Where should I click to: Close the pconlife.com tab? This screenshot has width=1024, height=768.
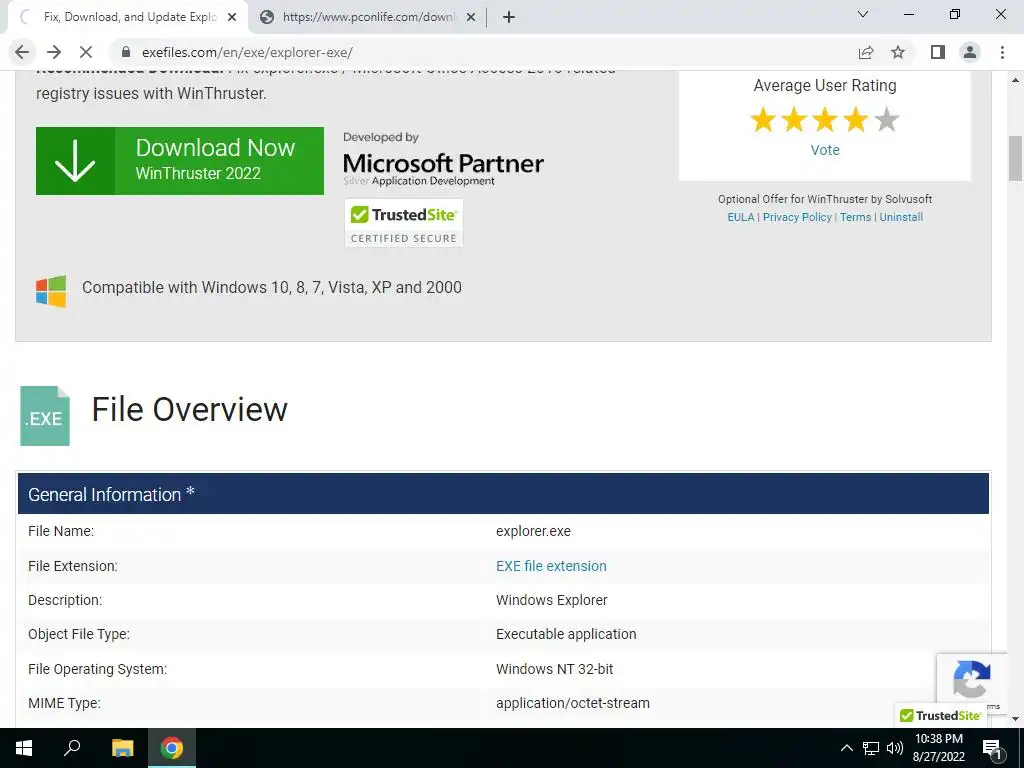tap(471, 18)
